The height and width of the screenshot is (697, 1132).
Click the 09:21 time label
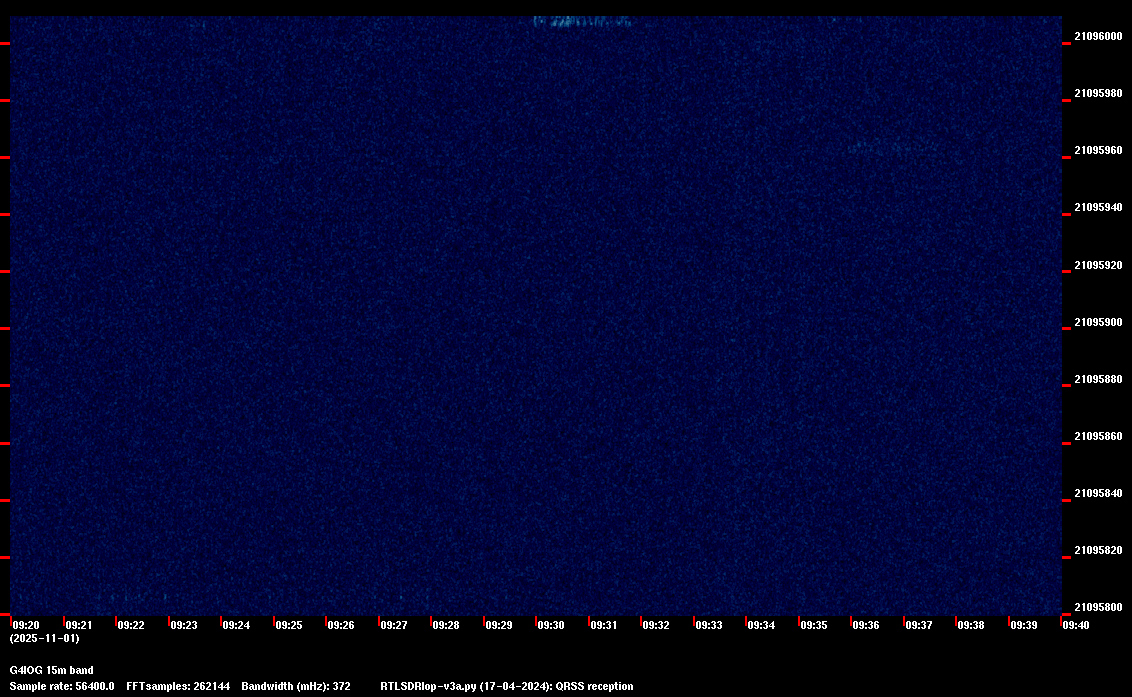click(x=79, y=625)
